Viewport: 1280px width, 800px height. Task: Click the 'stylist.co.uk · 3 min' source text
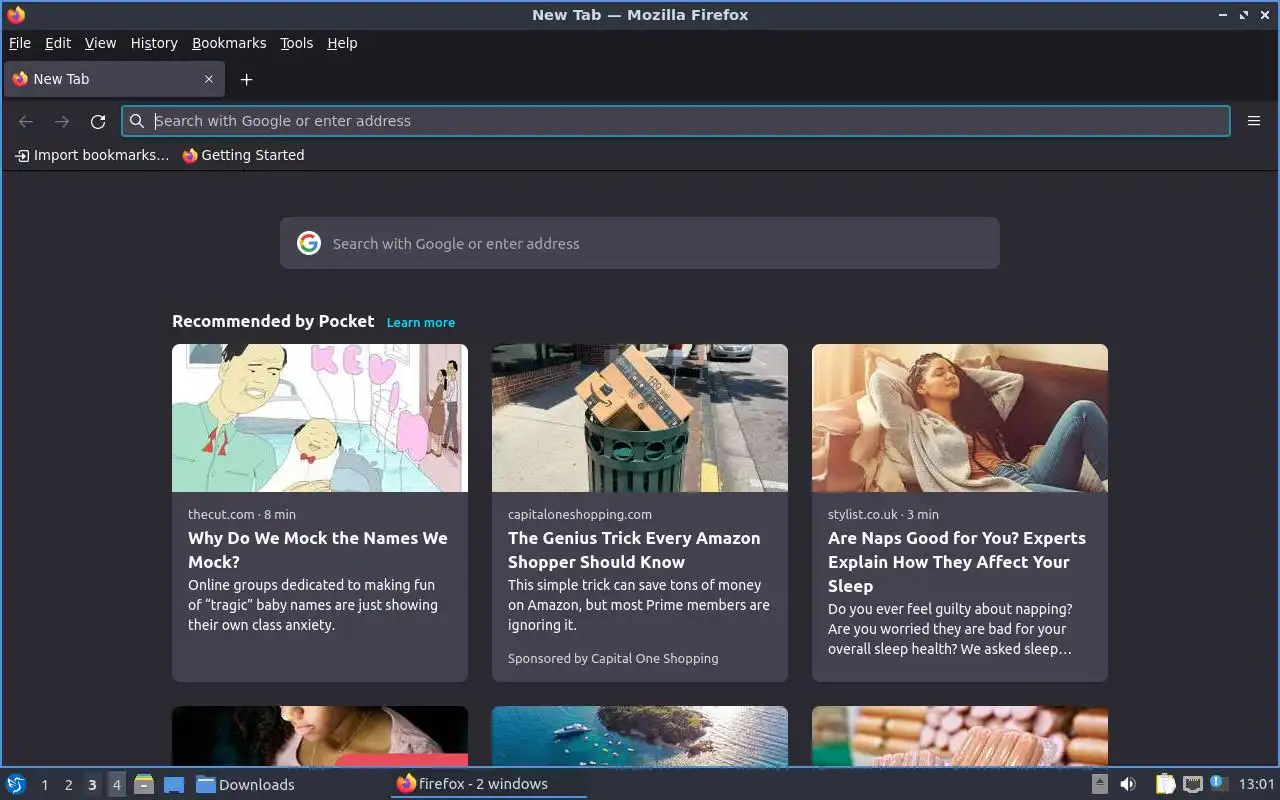[883, 514]
